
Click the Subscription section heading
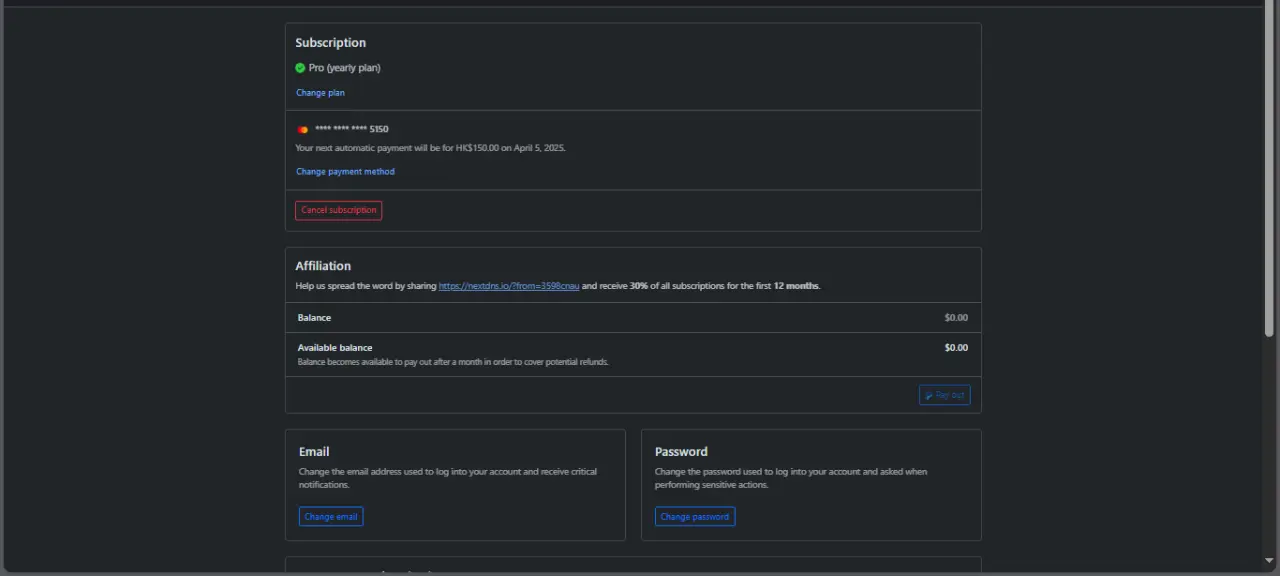click(x=331, y=43)
